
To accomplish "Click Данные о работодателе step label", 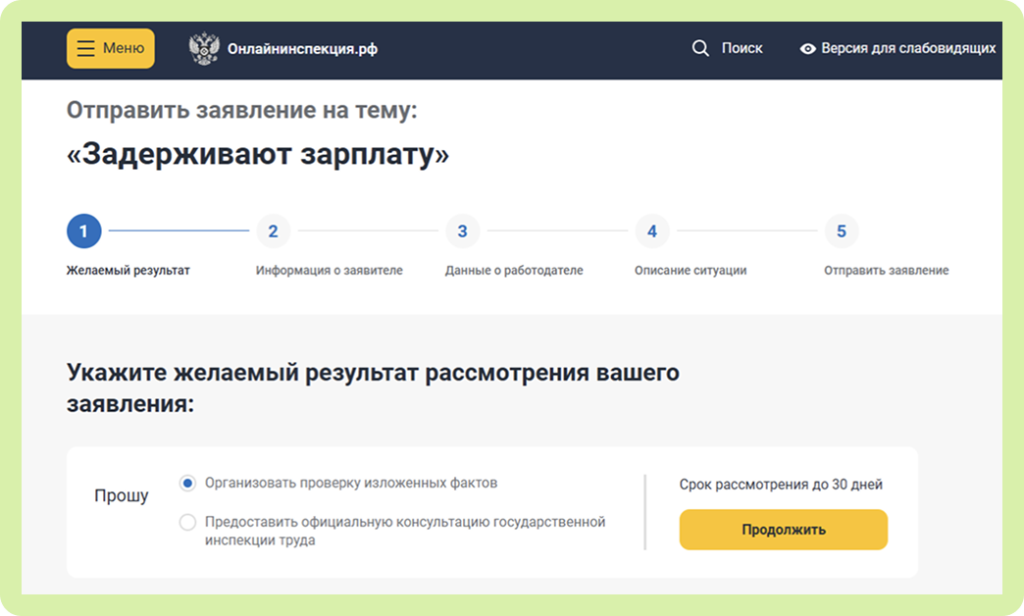I will click(514, 270).
